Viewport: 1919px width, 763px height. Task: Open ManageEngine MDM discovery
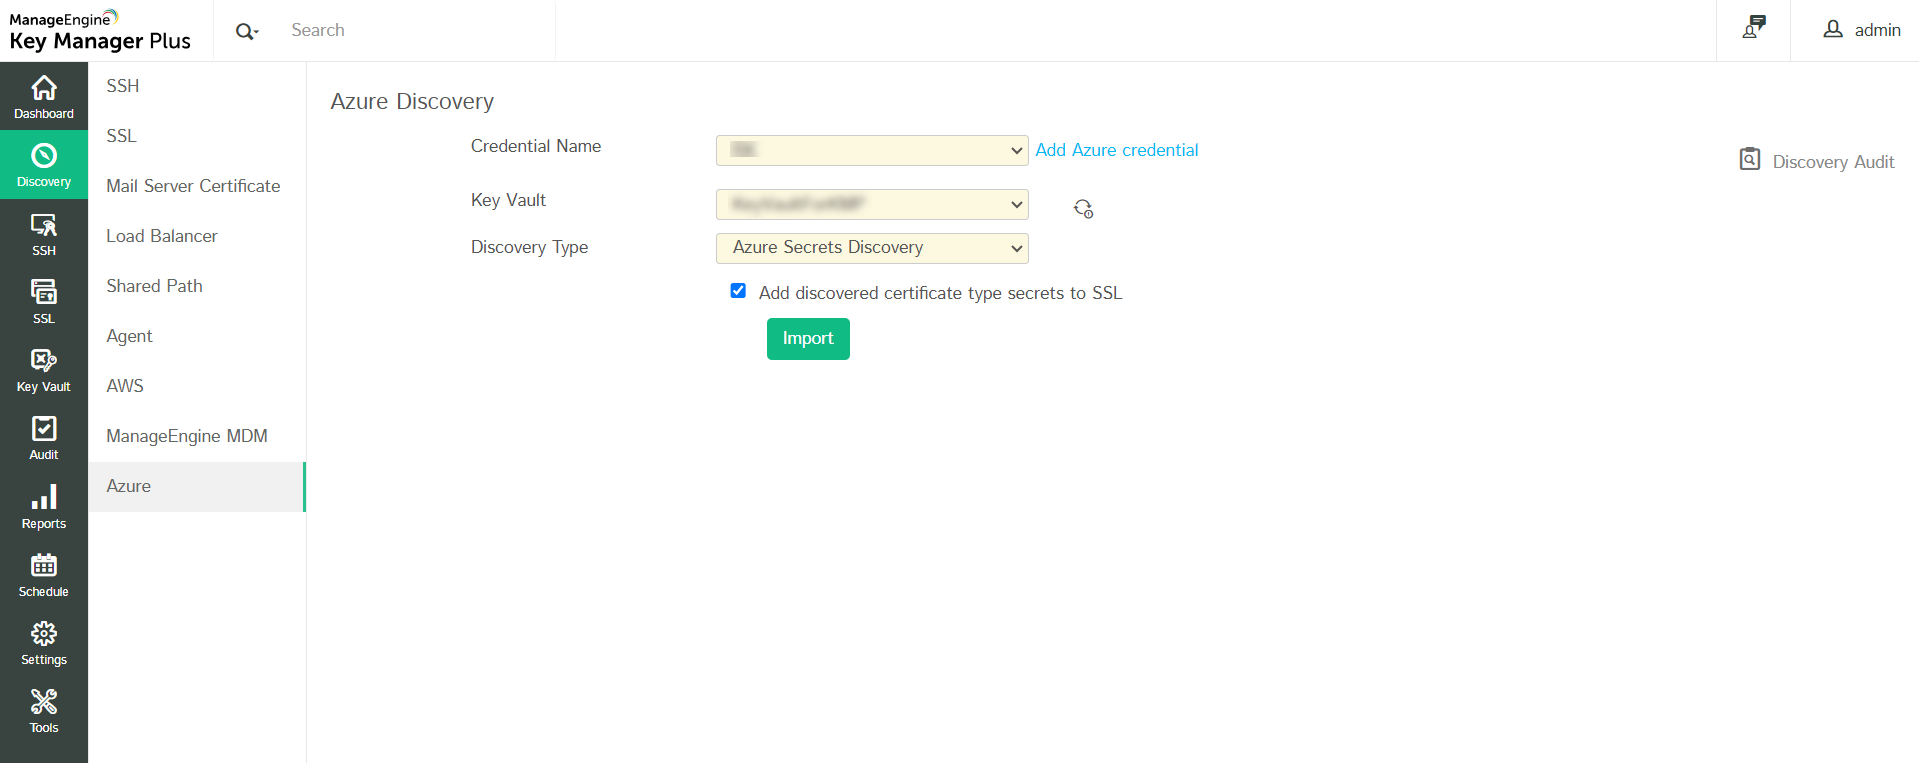pyautogui.click(x=196, y=436)
